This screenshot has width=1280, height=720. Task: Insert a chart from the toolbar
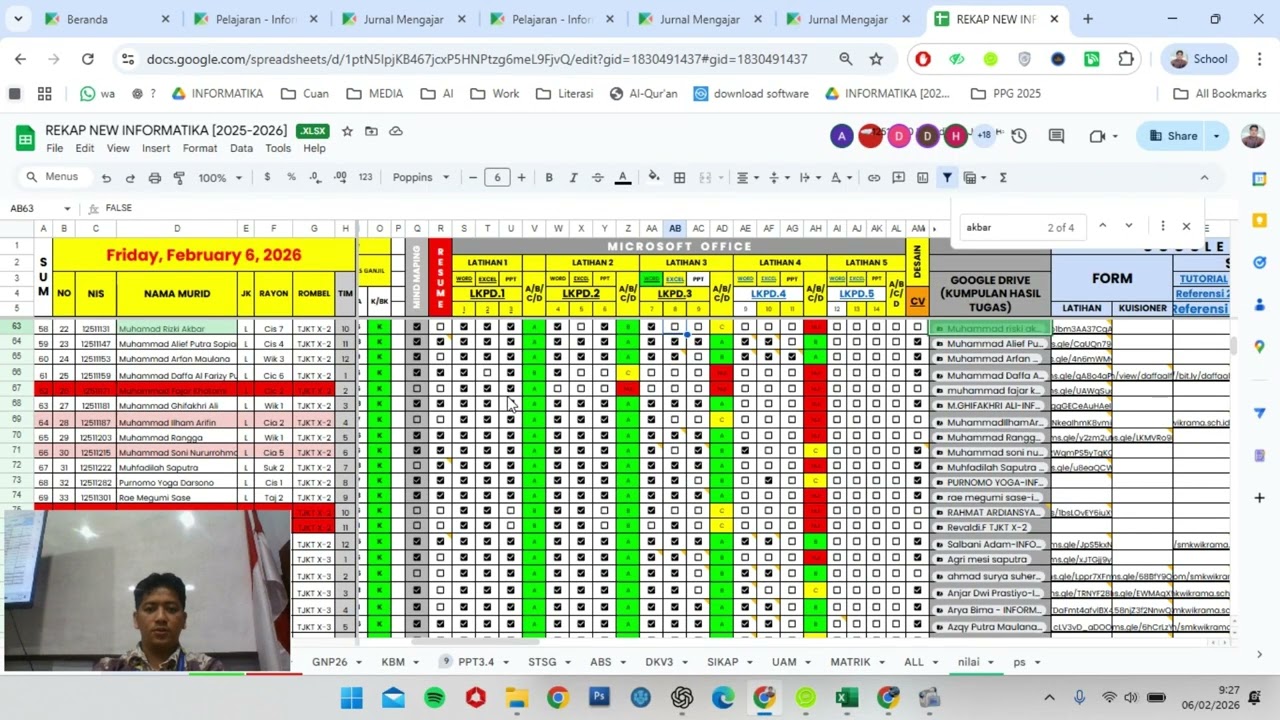pyautogui.click(x=923, y=178)
